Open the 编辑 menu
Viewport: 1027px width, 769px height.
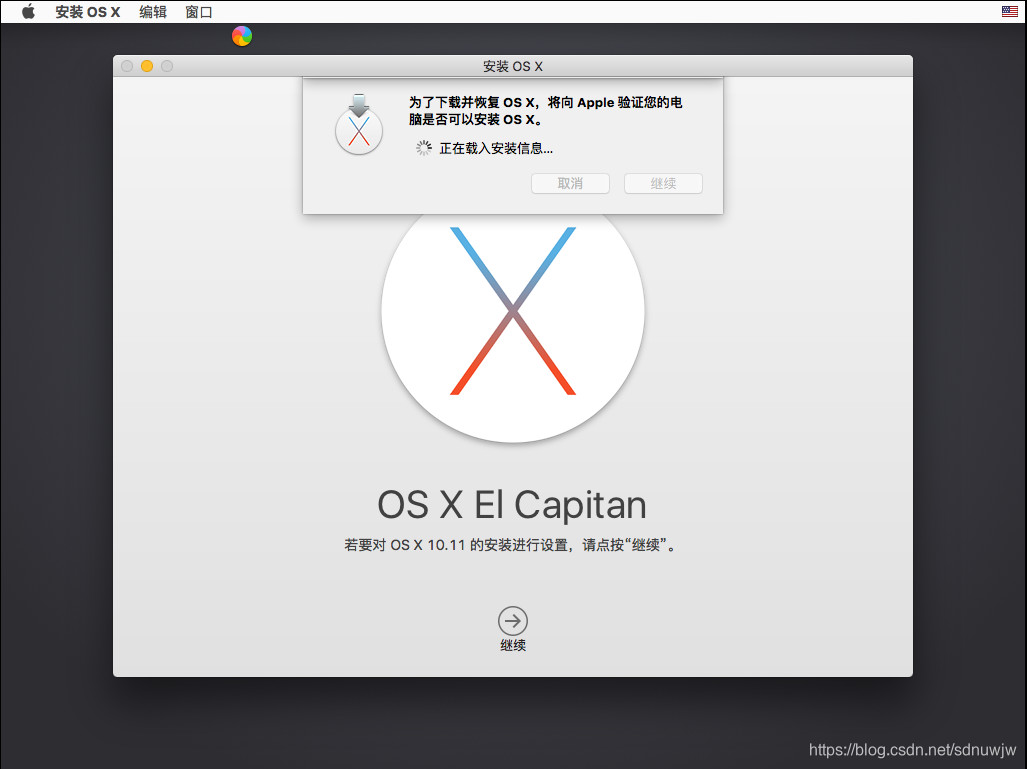pyautogui.click(x=153, y=12)
